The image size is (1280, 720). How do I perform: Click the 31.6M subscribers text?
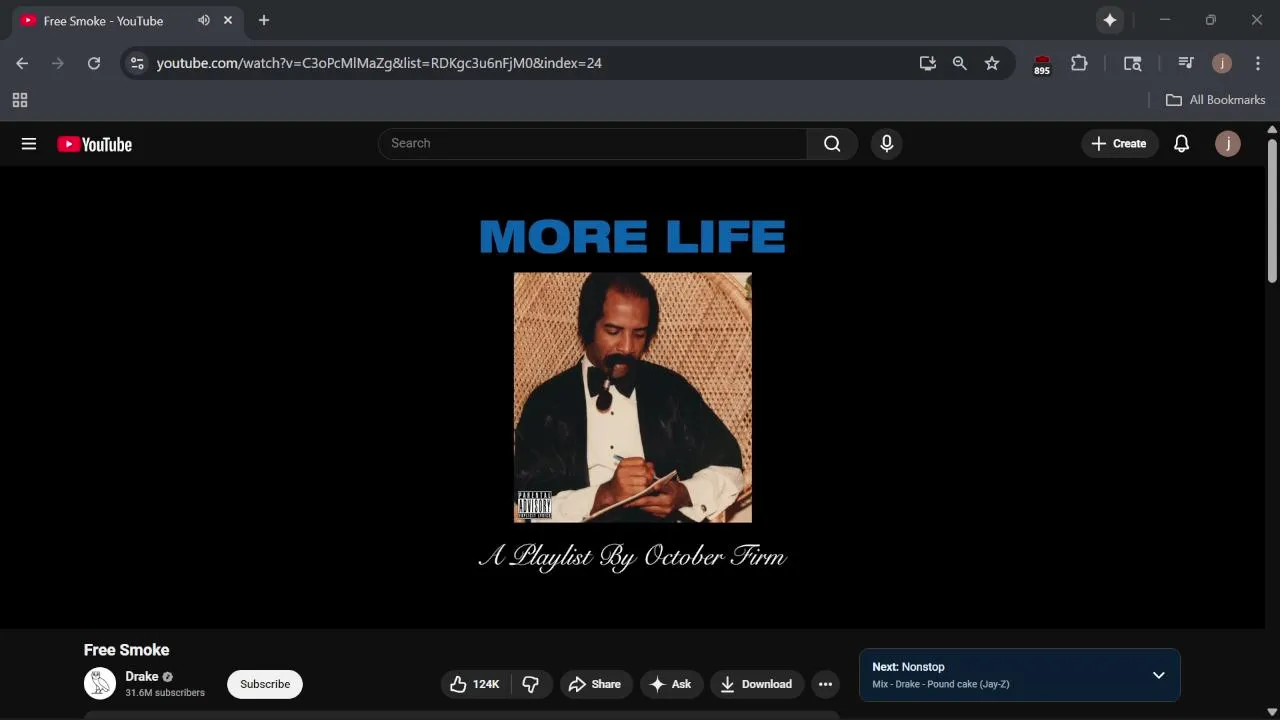tap(165, 693)
